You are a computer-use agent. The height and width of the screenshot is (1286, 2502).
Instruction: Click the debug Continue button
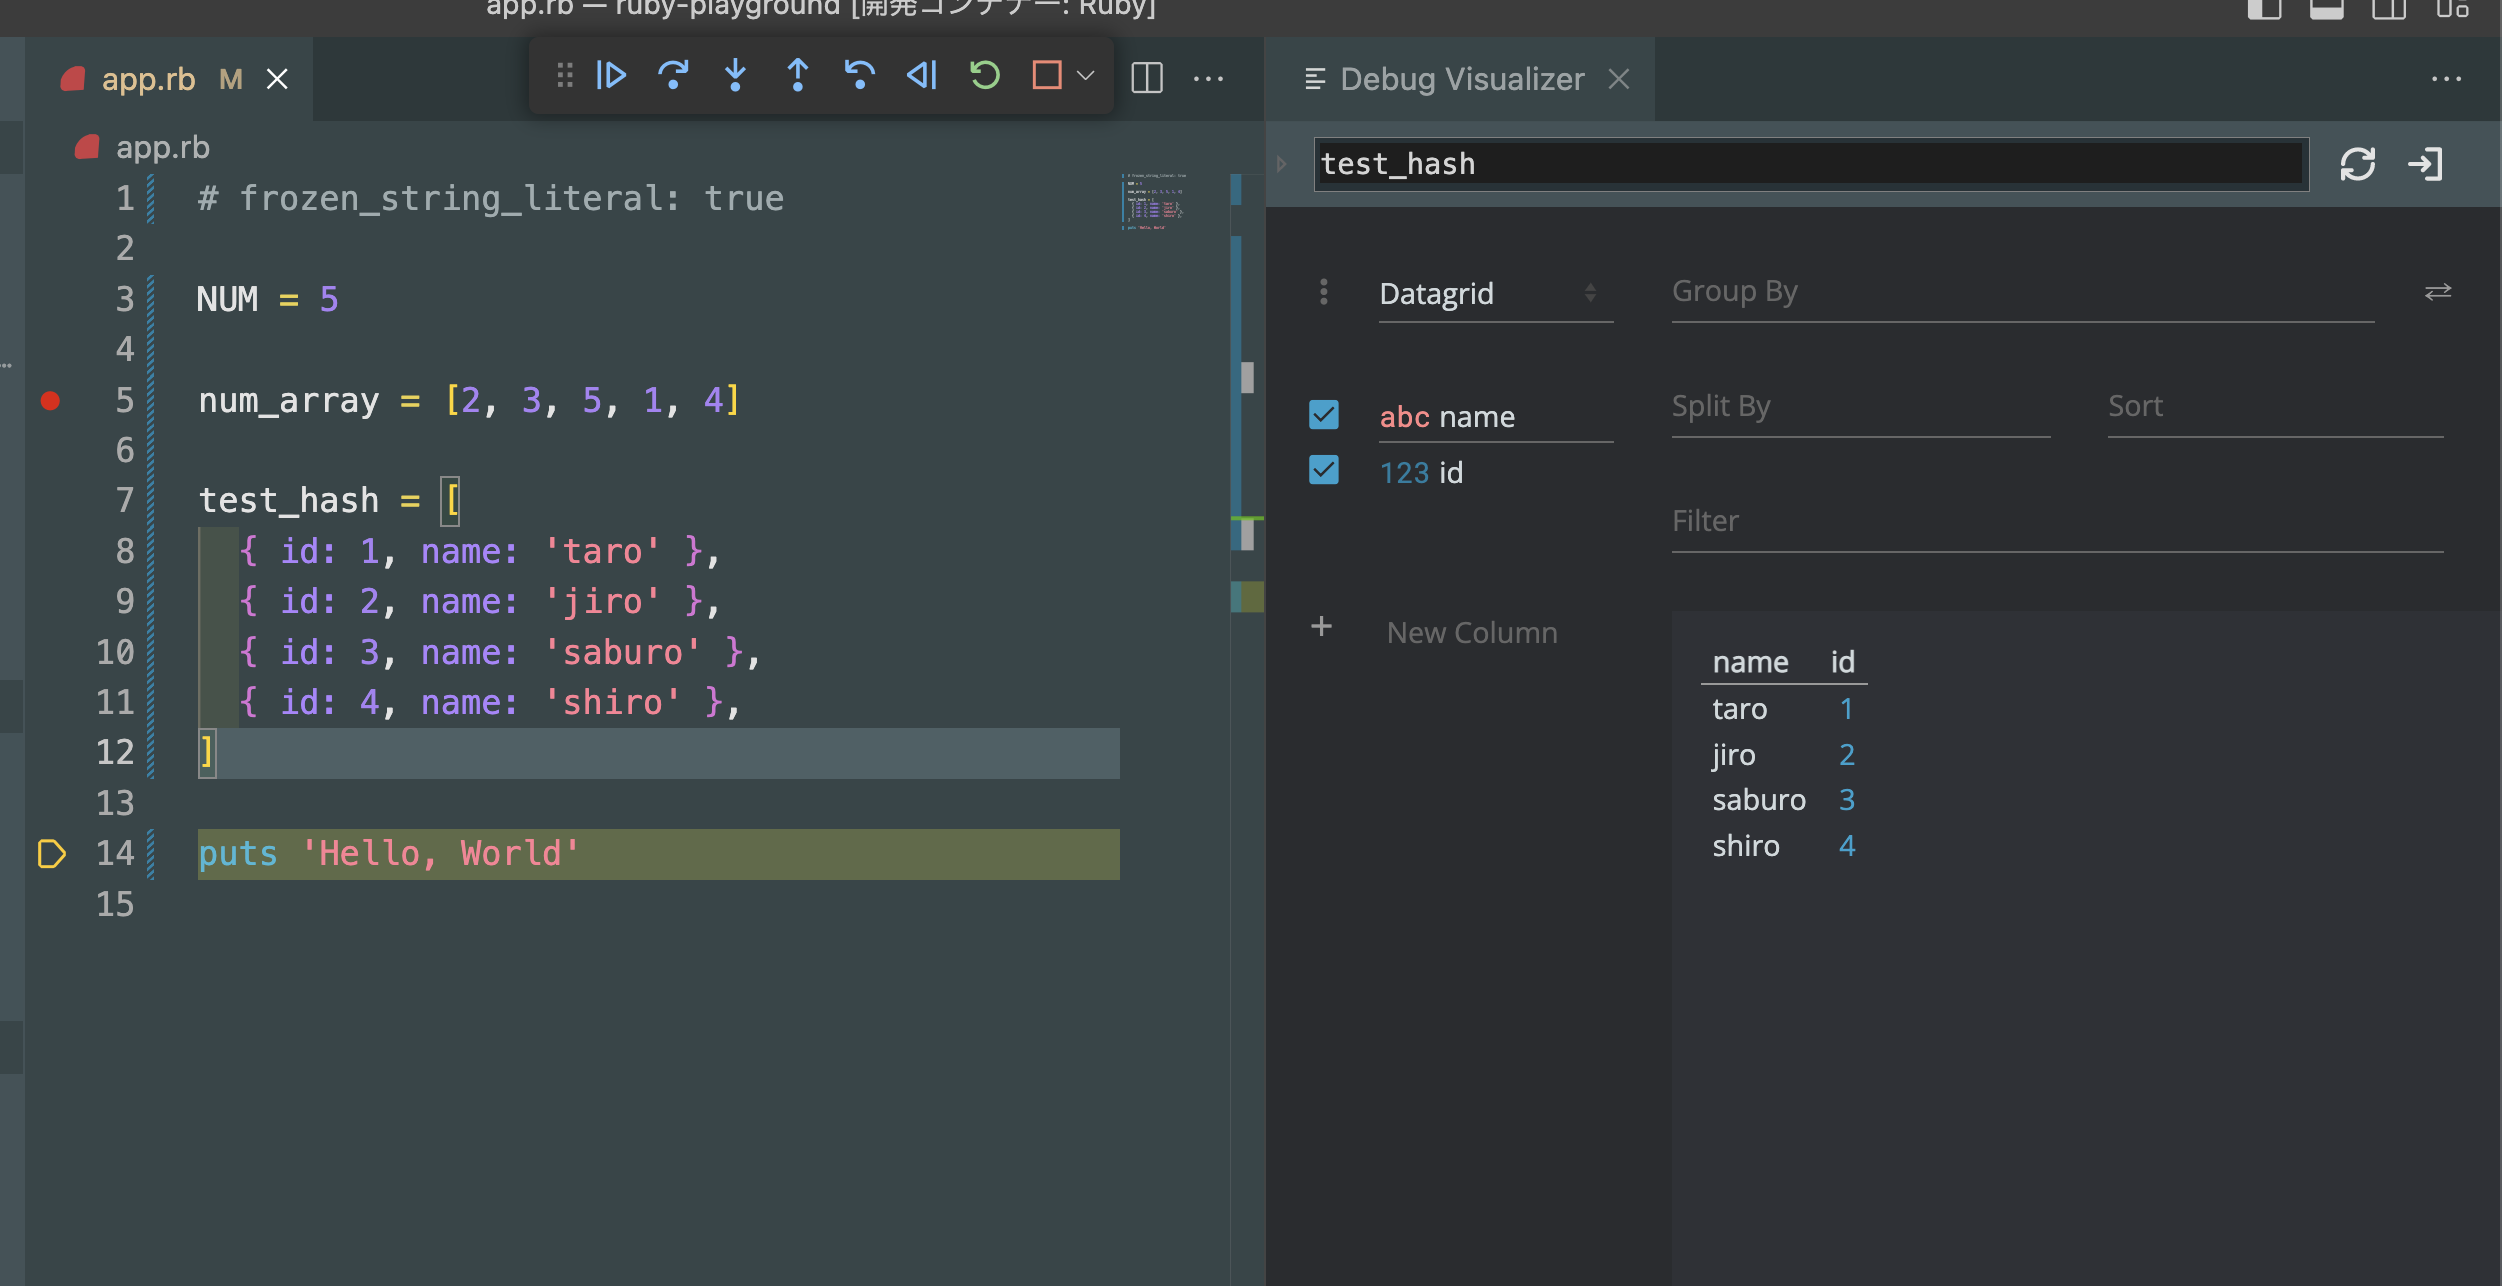click(610, 76)
